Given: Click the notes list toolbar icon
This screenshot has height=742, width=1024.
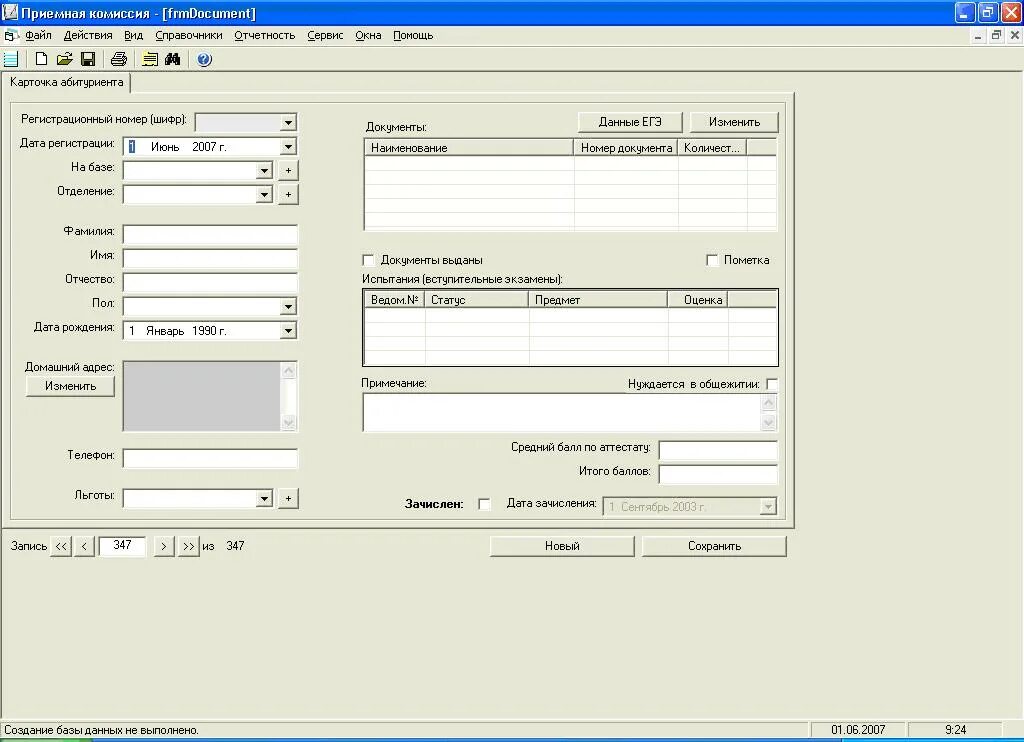Looking at the screenshot, I should pyautogui.click(x=150, y=59).
